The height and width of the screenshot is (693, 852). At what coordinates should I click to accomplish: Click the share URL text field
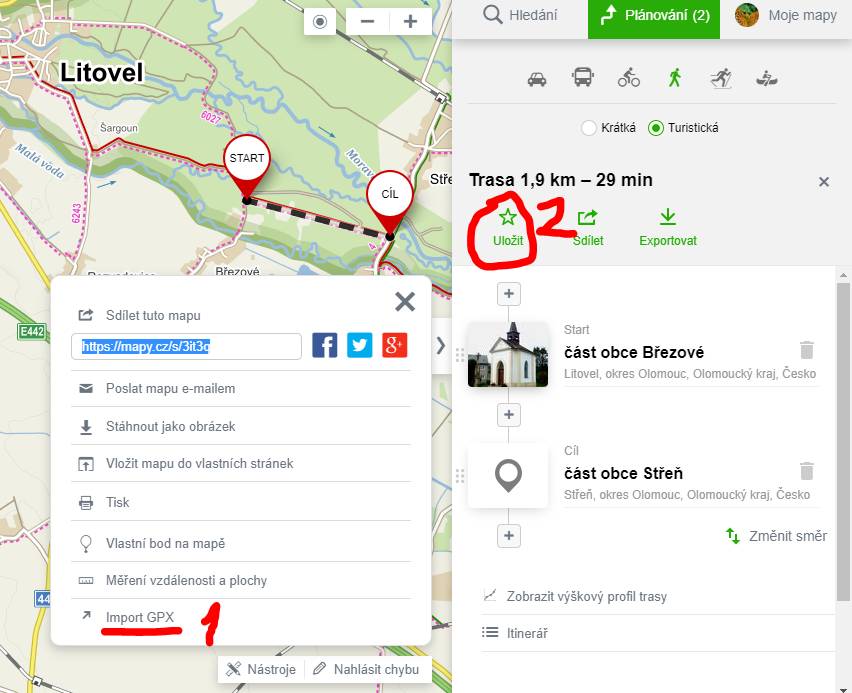pyautogui.click(x=186, y=346)
